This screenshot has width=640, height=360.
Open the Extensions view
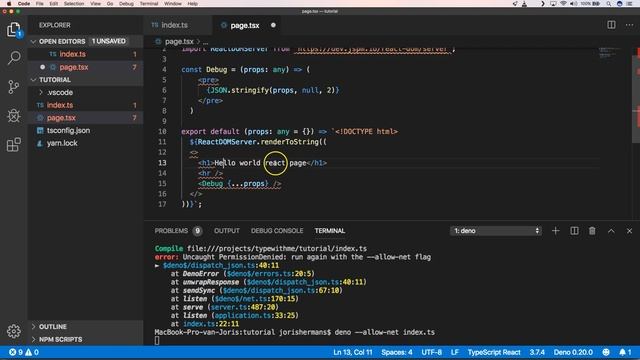pyautogui.click(x=13, y=144)
